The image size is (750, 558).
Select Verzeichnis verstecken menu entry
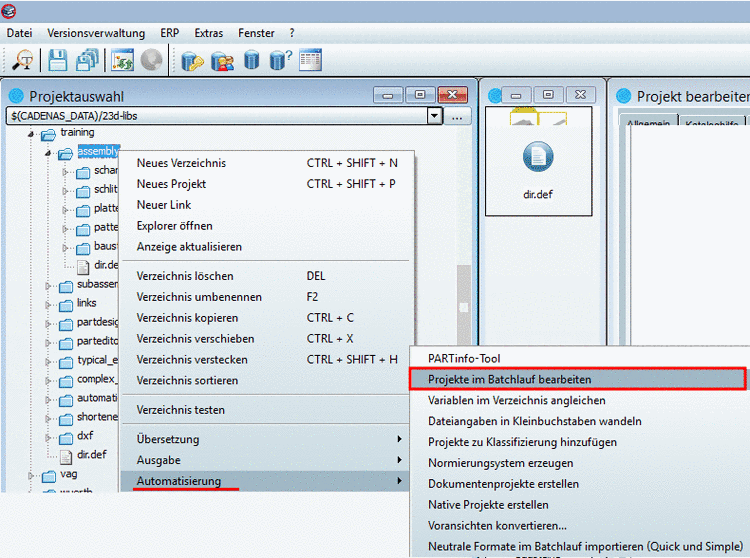tap(266, 360)
